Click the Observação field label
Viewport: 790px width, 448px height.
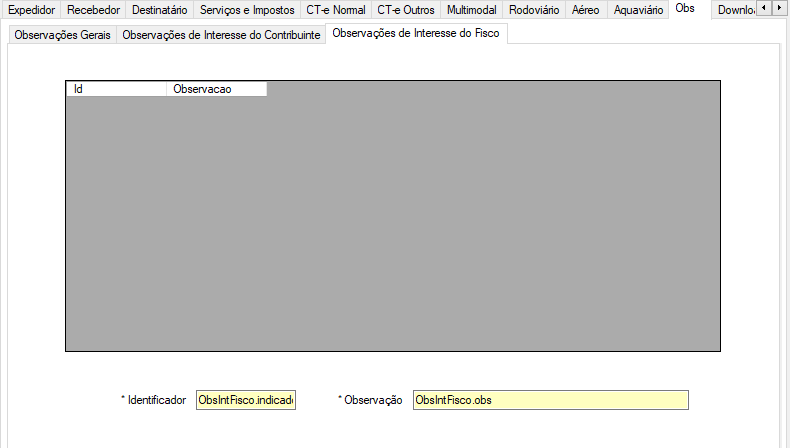[370, 400]
